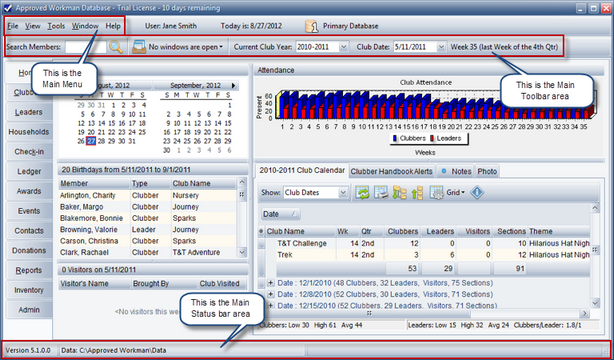Open the No windows are open dropdown

[186, 47]
